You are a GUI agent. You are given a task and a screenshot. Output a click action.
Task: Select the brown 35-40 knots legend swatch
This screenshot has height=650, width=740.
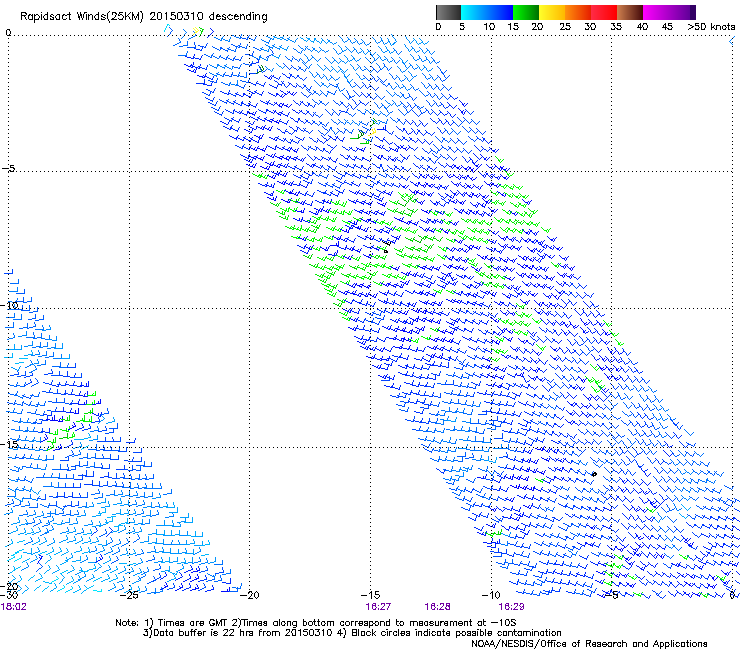pos(630,12)
